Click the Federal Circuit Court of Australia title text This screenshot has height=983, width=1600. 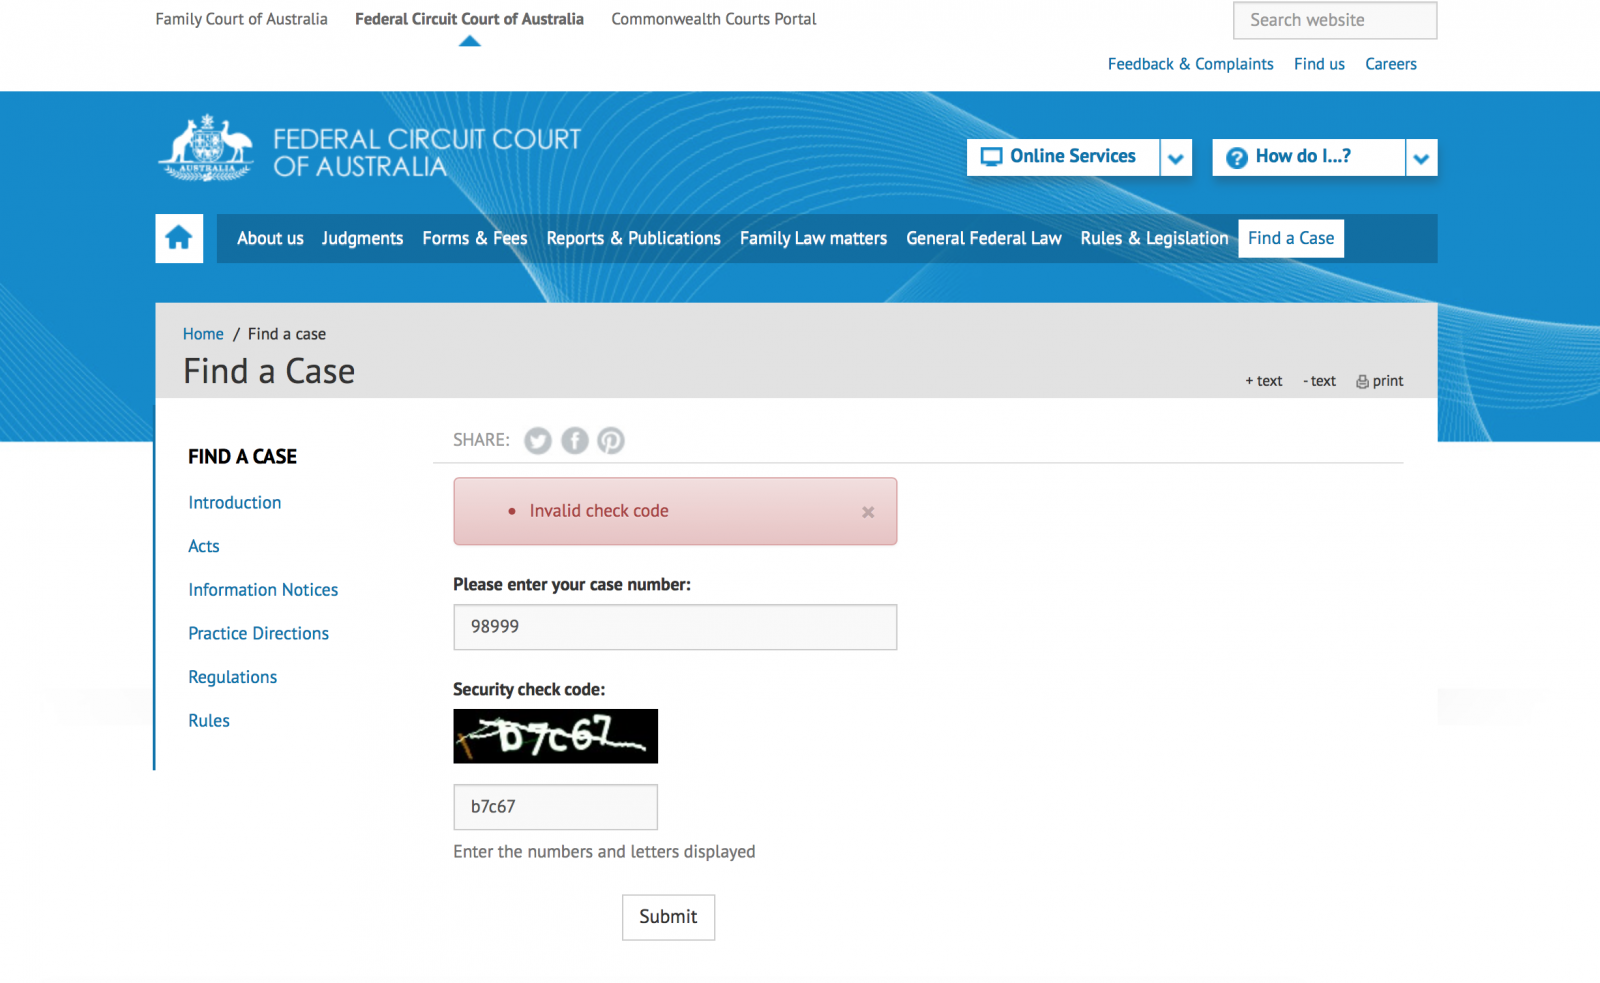click(x=427, y=152)
